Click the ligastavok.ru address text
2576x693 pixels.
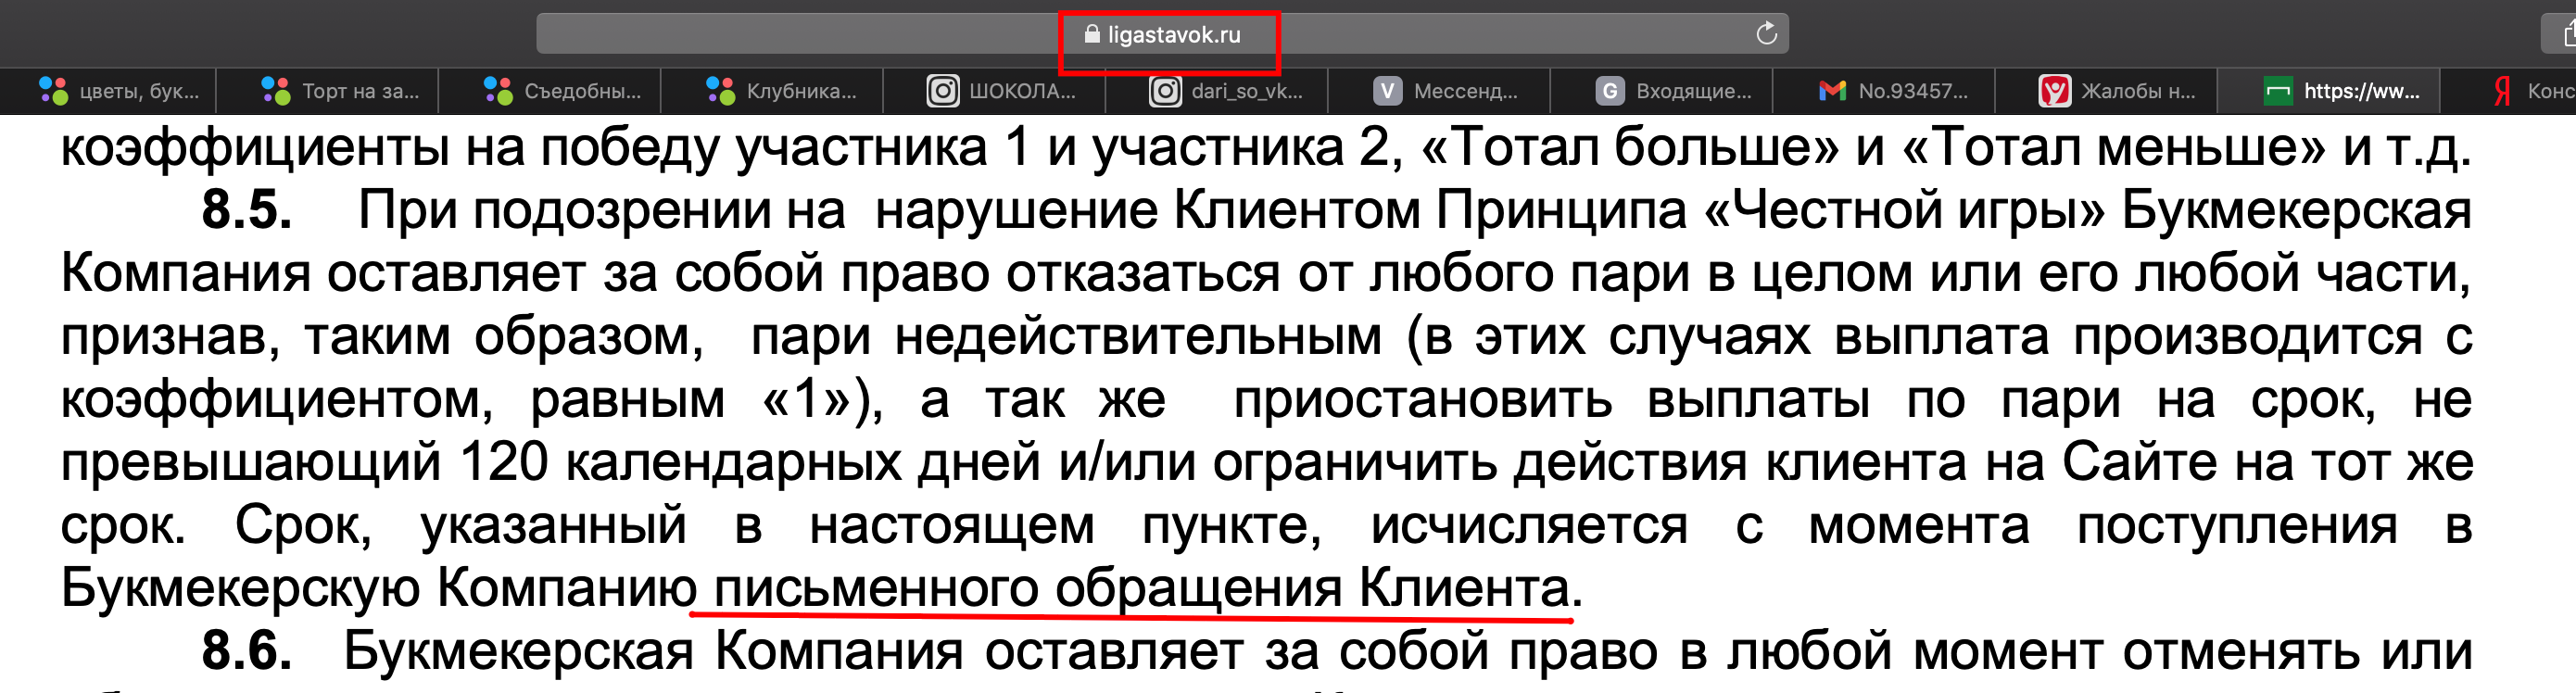pyautogui.click(x=1174, y=35)
